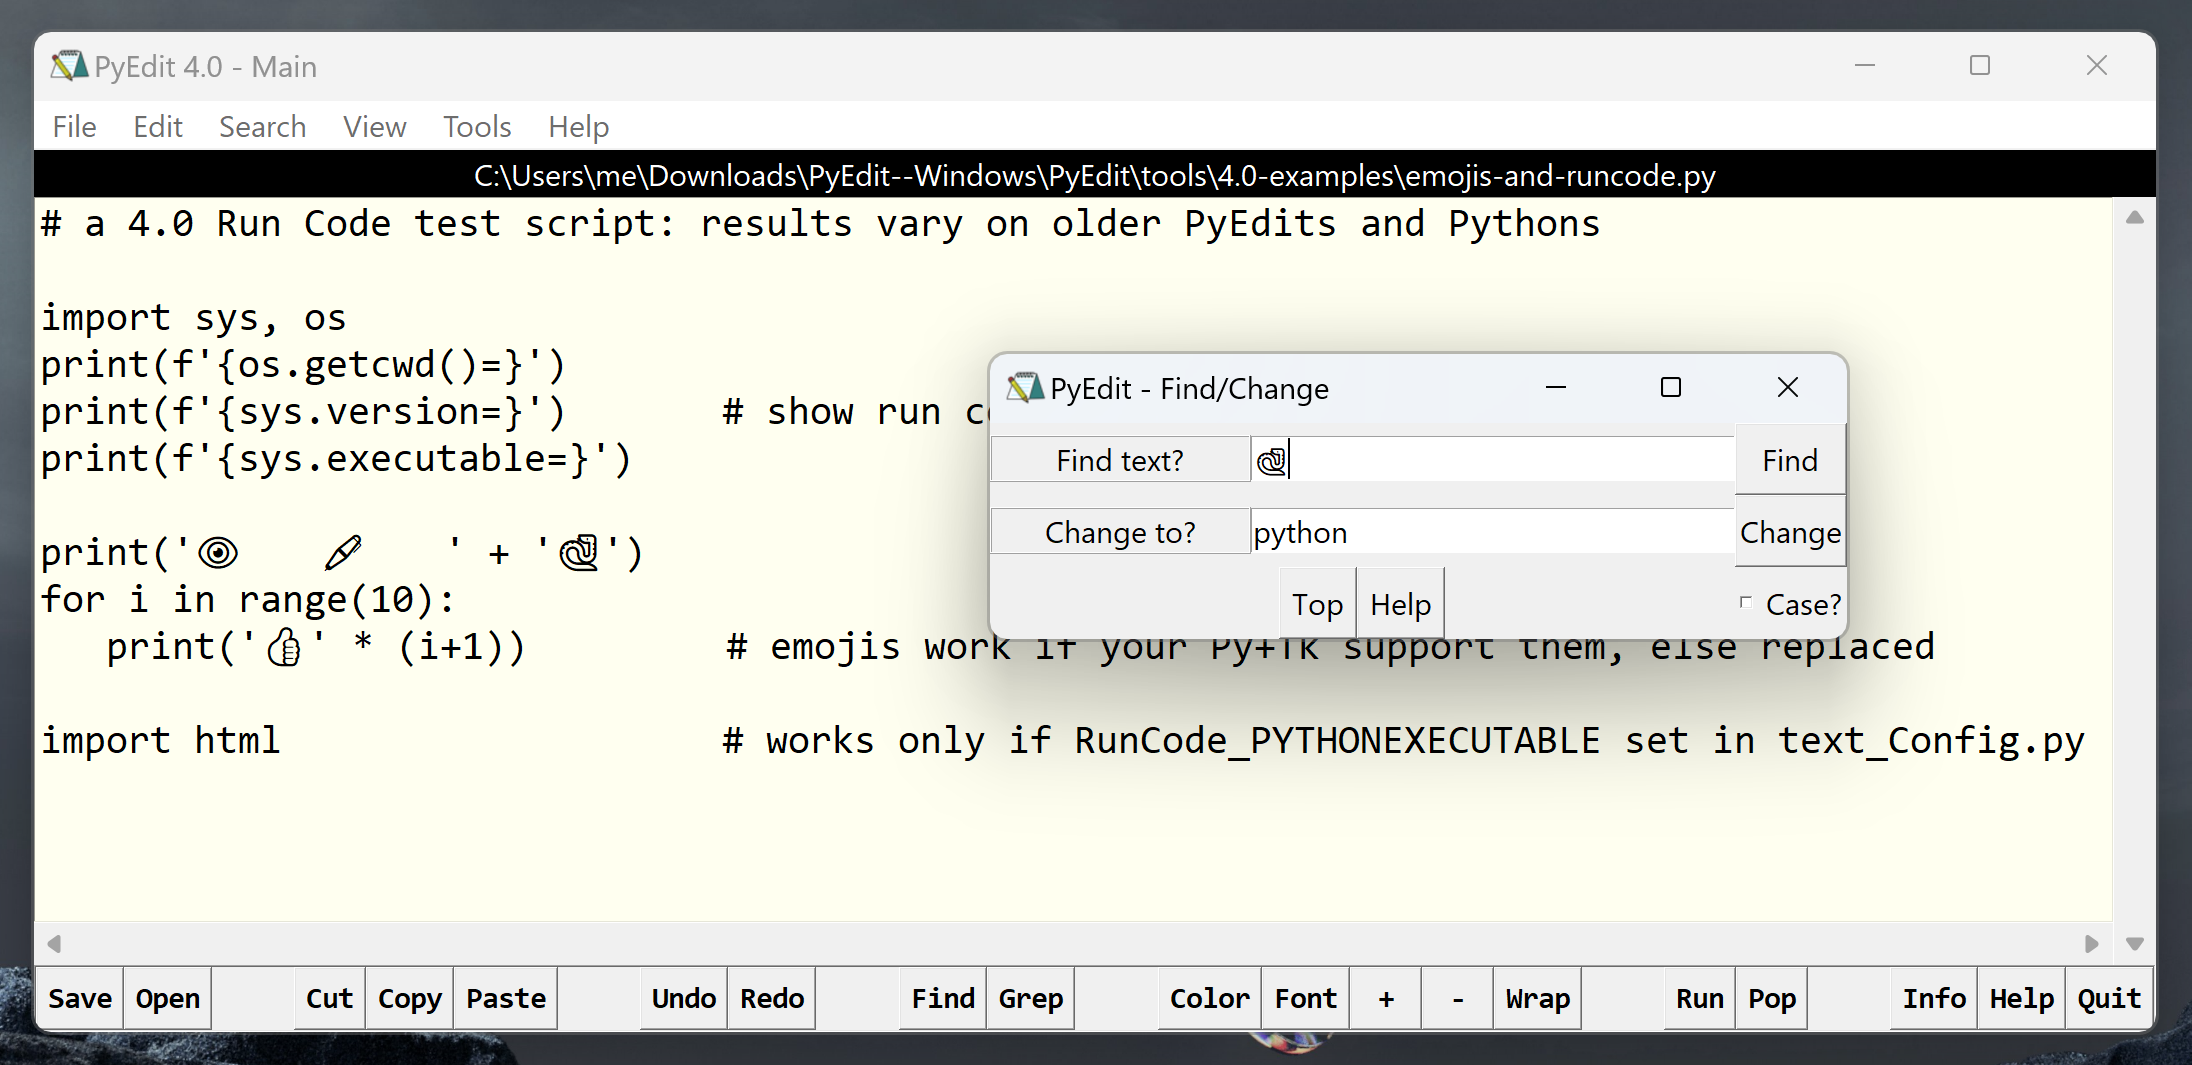Click Find in the bottom toolbar
The width and height of the screenshot is (2192, 1065).
[x=943, y=998]
